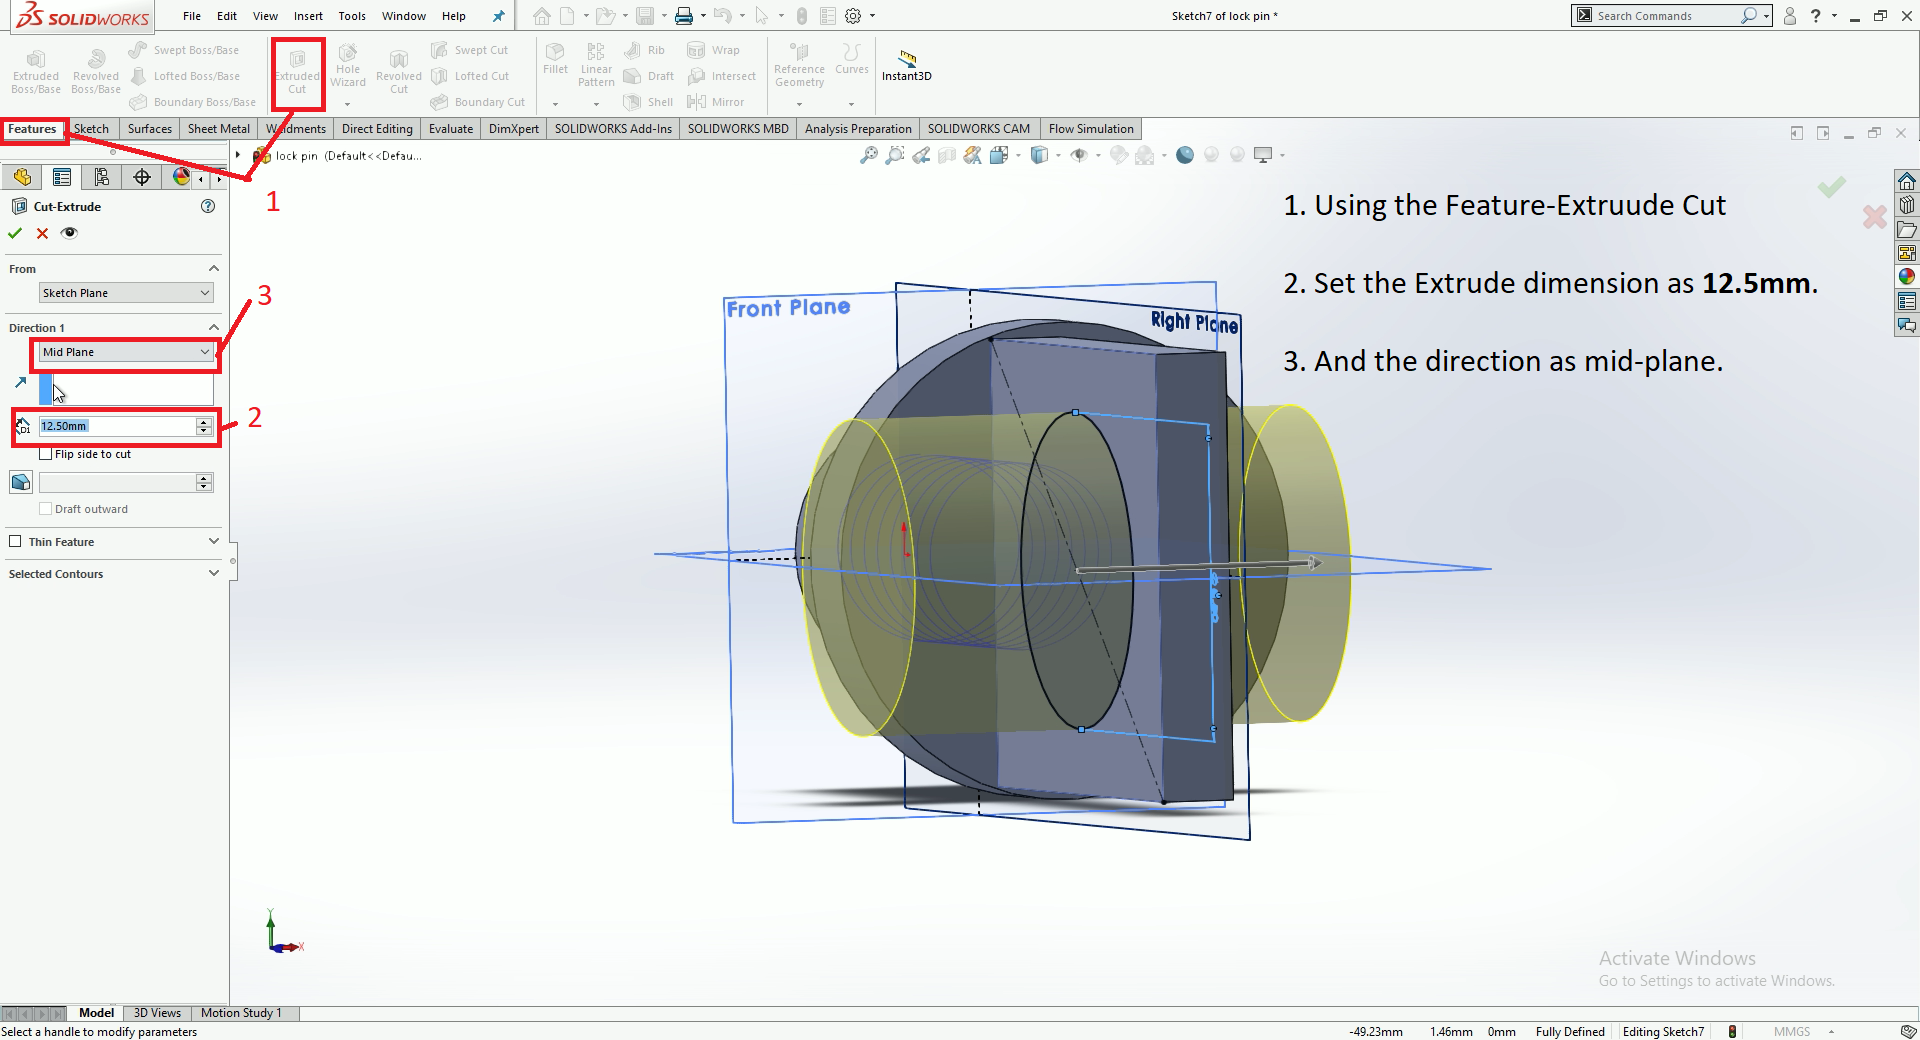Open the Cut-Extrude help icon

click(x=208, y=207)
